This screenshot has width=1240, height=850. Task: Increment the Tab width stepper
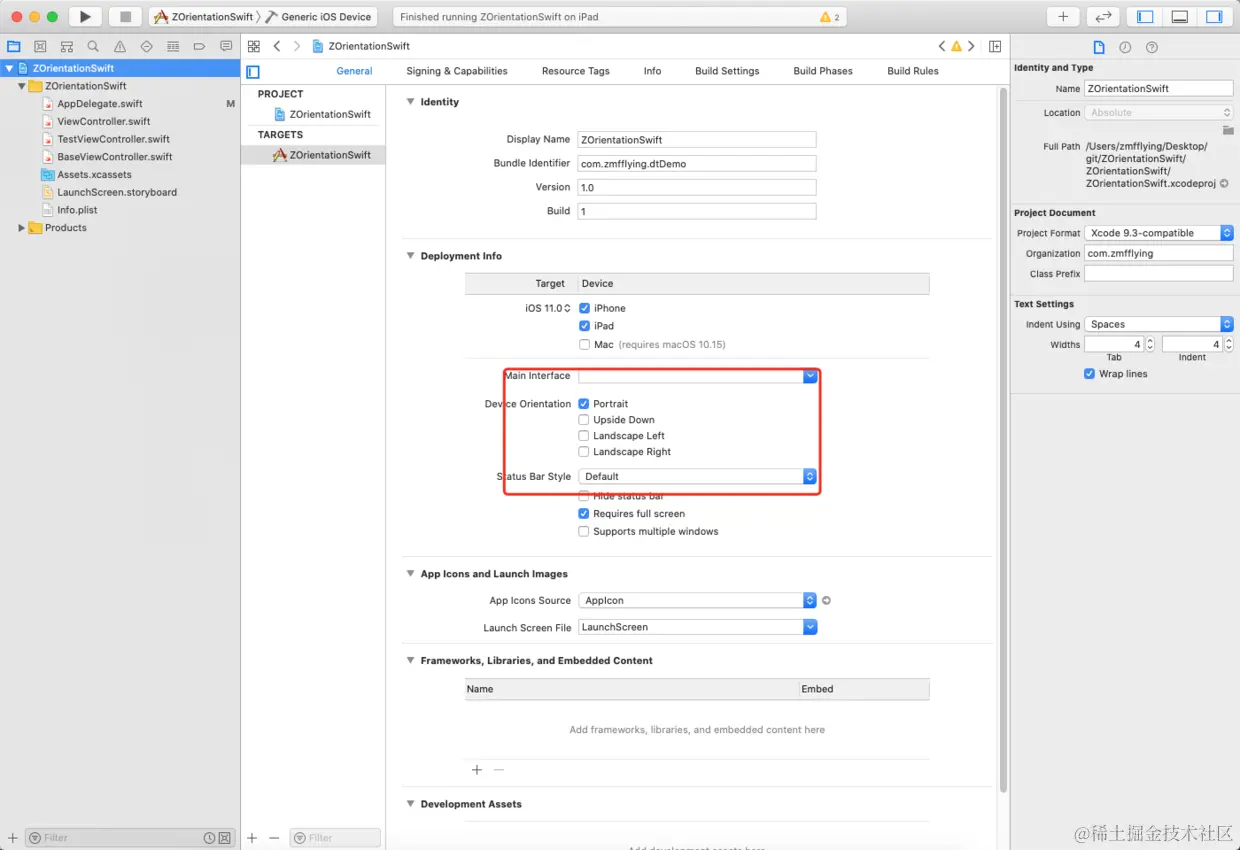click(1150, 340)
